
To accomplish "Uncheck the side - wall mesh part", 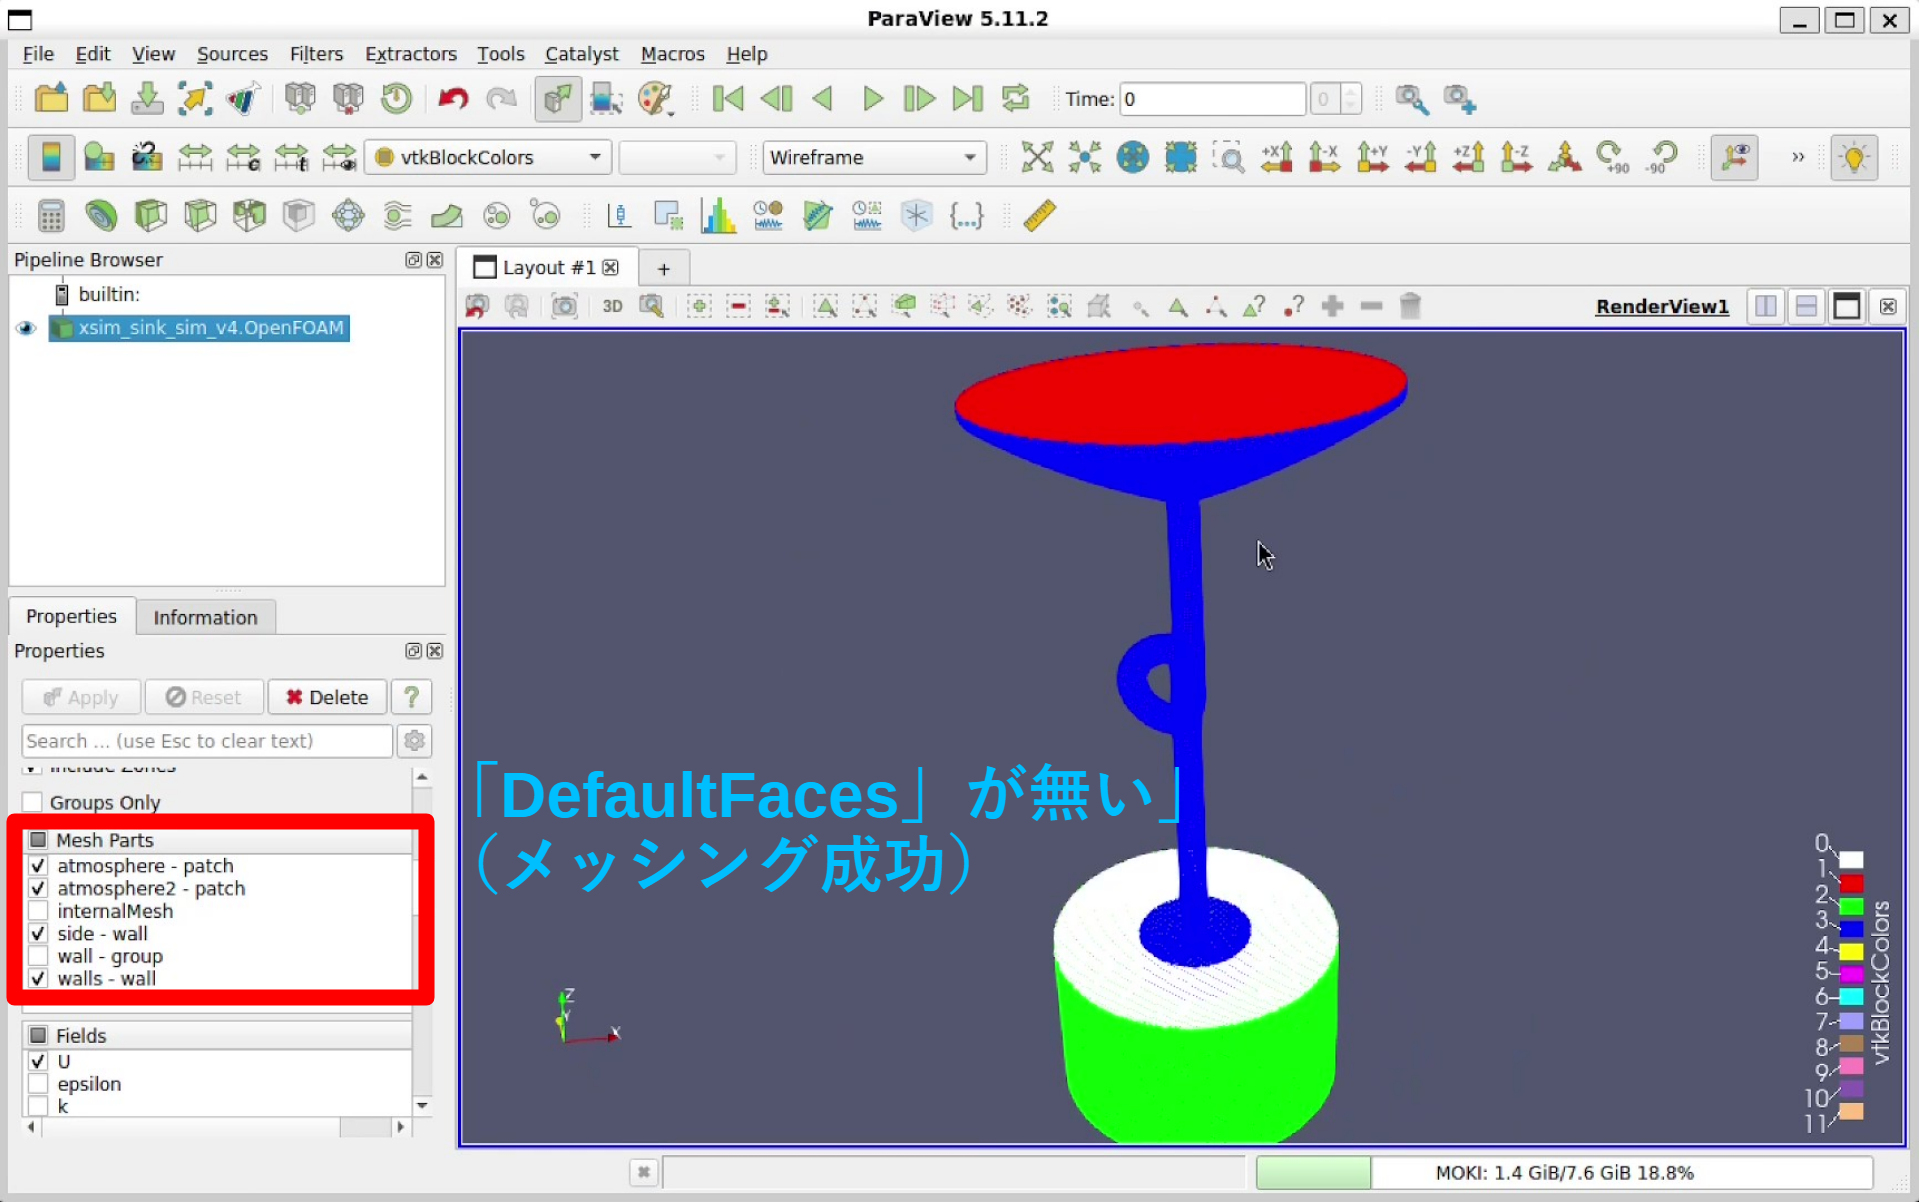I will click(x=38, y=934).
